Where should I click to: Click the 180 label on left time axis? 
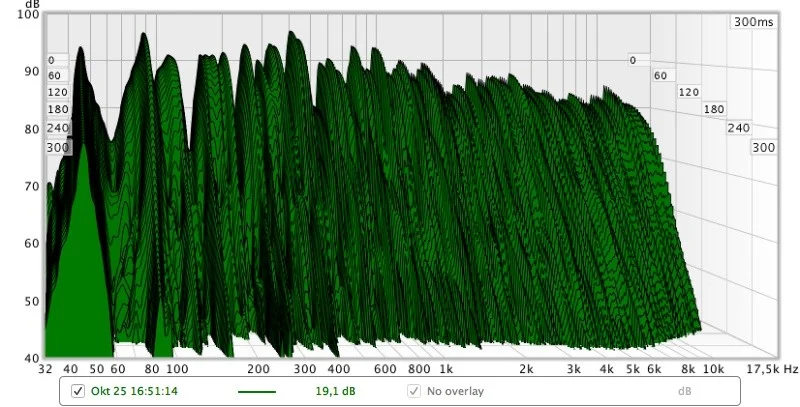(58, 109)
